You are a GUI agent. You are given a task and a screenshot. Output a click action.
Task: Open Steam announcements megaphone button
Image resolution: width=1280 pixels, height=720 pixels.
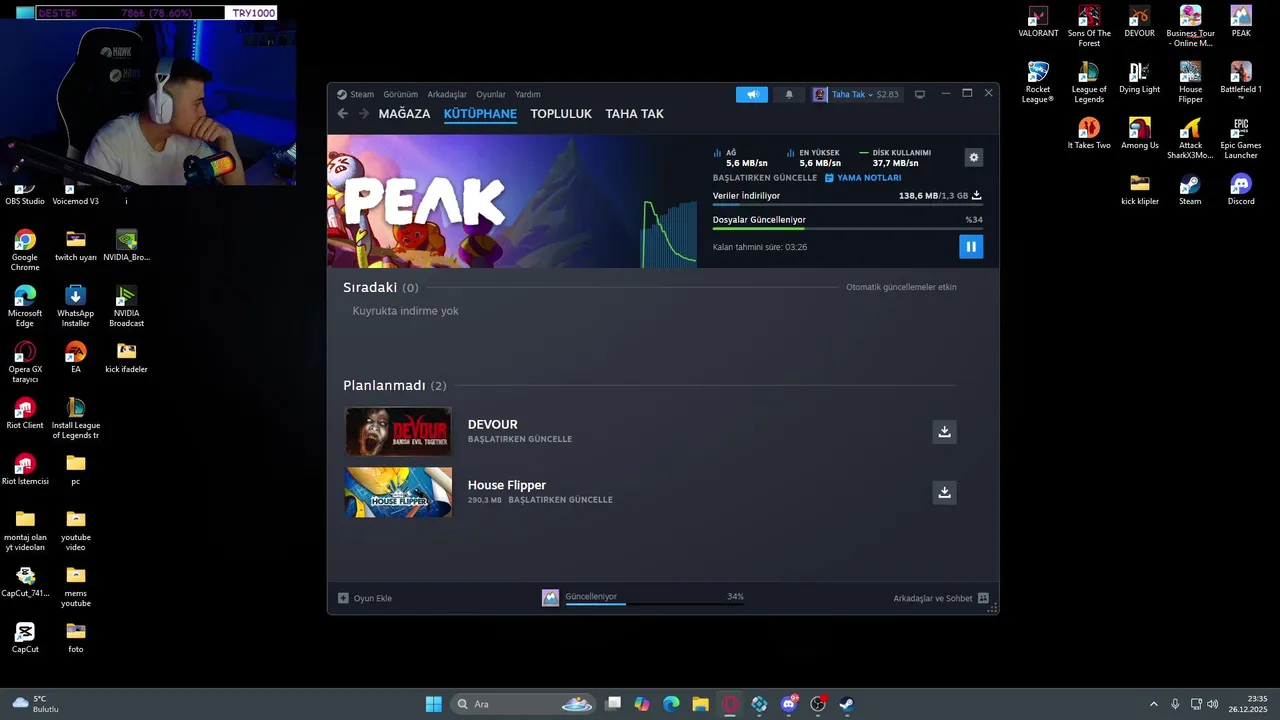pos(752,94)
